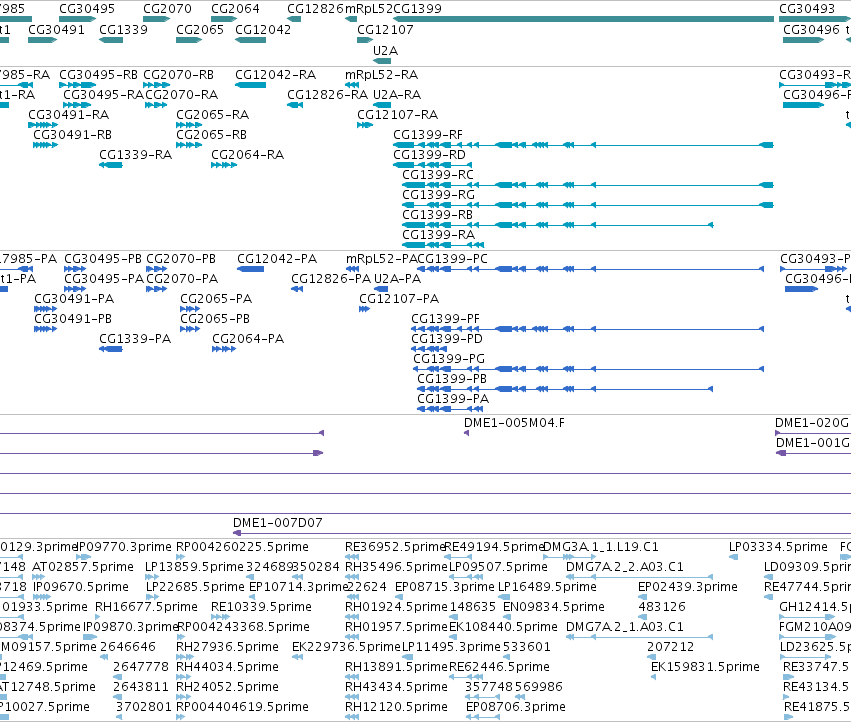Click transcript label CG1339-RA
851x722 pixels.
point(135,155)
